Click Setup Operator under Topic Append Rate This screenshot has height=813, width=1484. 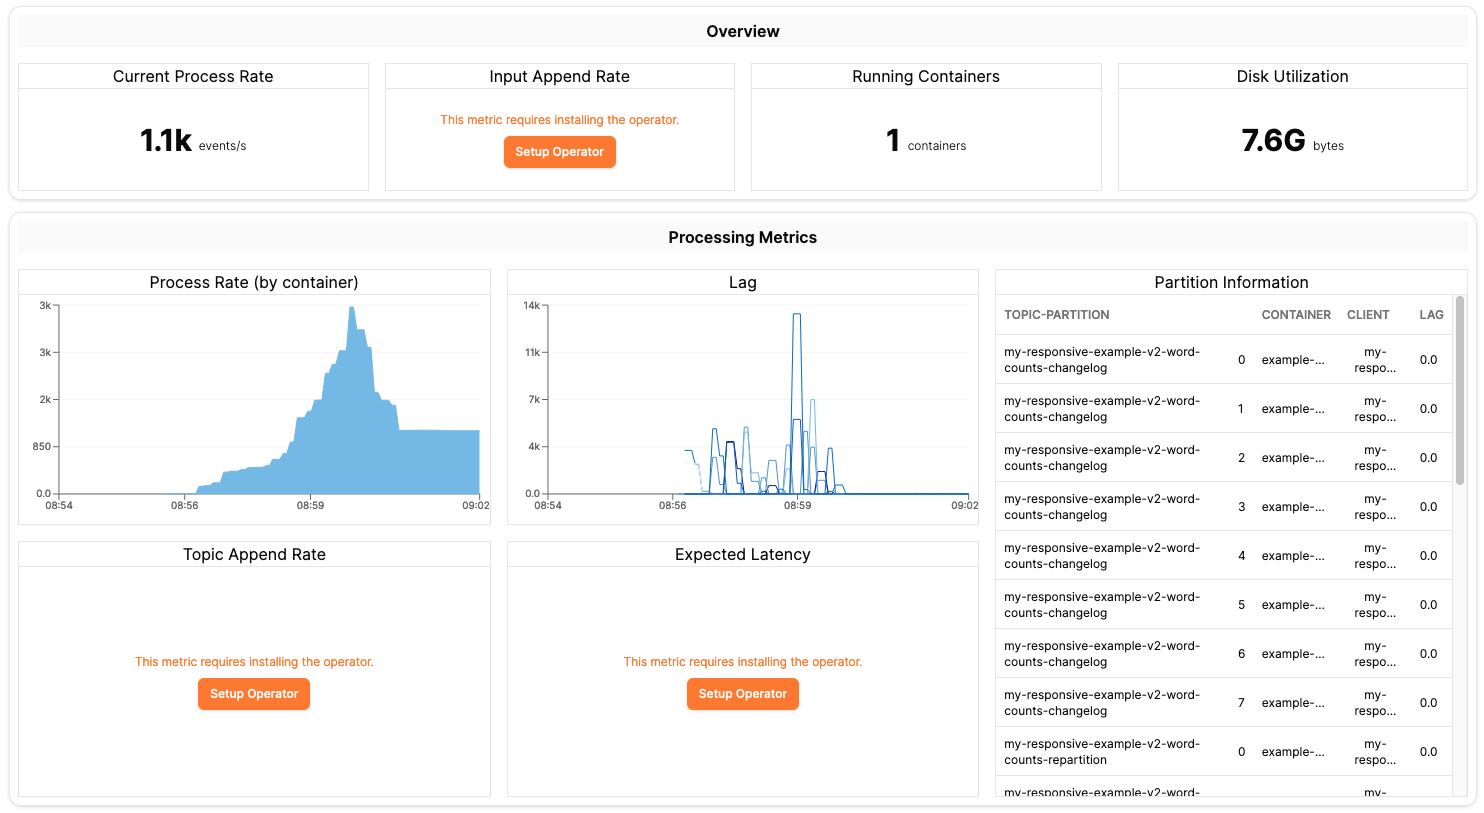click(x=254, y=694)
